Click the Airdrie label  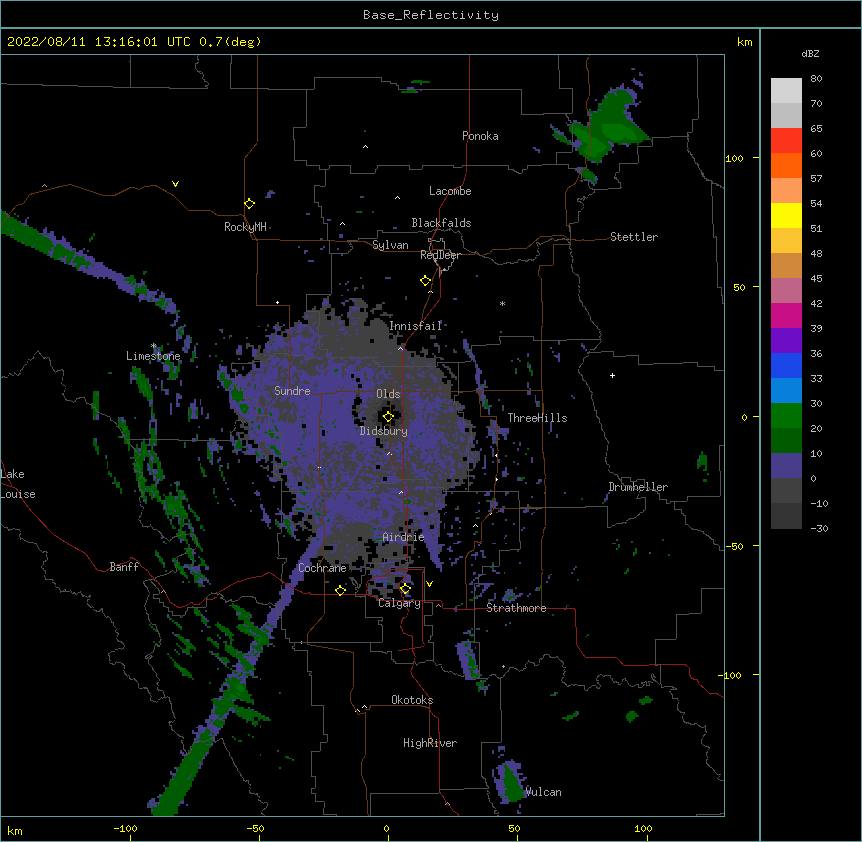tap(404, 537)
